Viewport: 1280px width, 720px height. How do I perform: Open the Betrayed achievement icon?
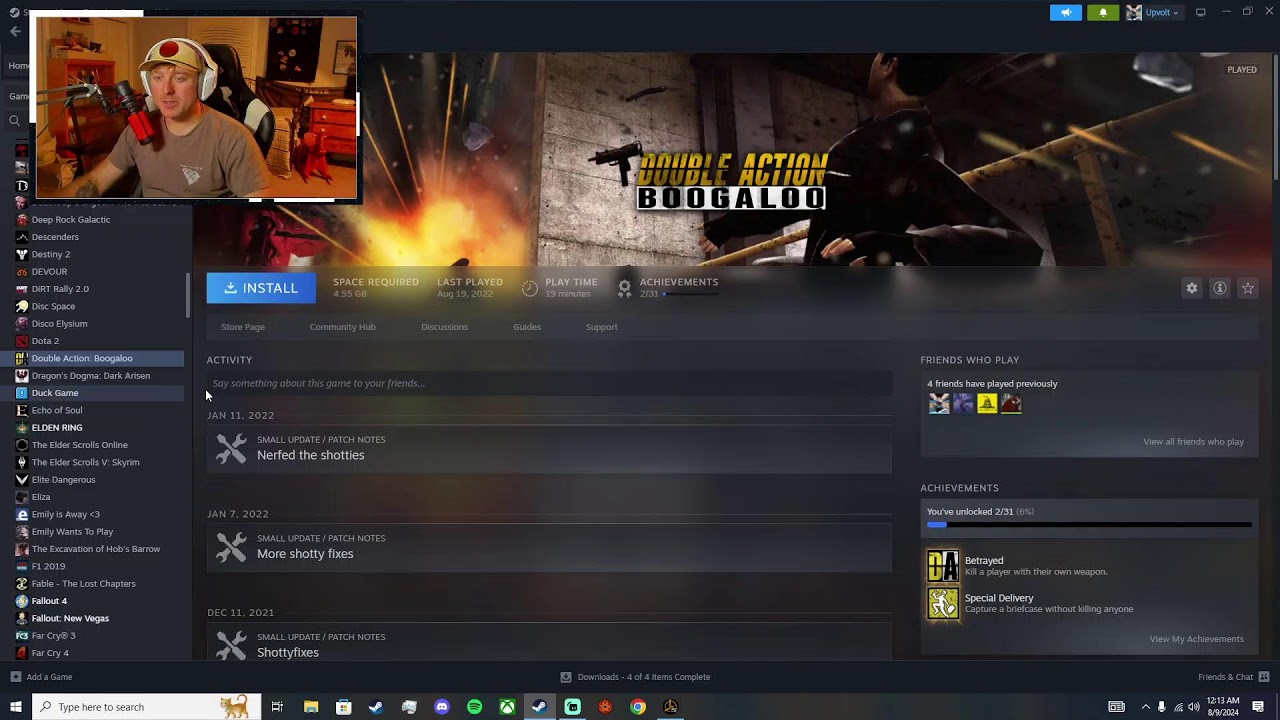(943, 566)
